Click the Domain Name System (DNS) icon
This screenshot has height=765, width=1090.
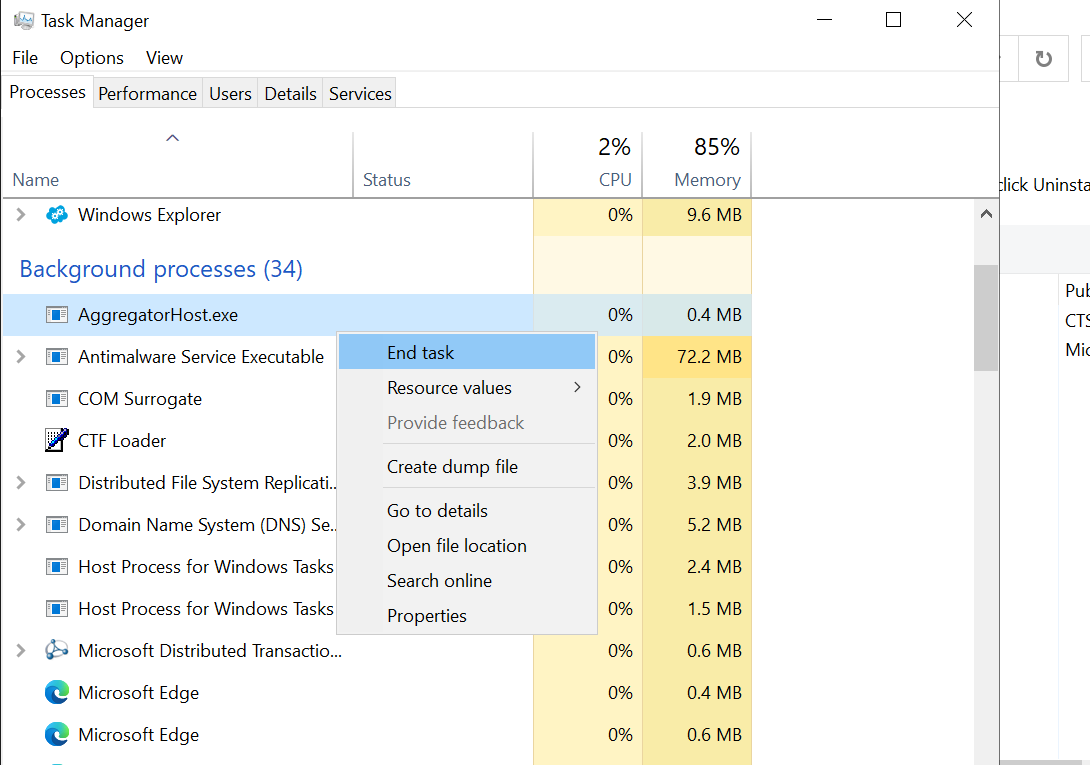pyautogui.click(x=57, y=524)
